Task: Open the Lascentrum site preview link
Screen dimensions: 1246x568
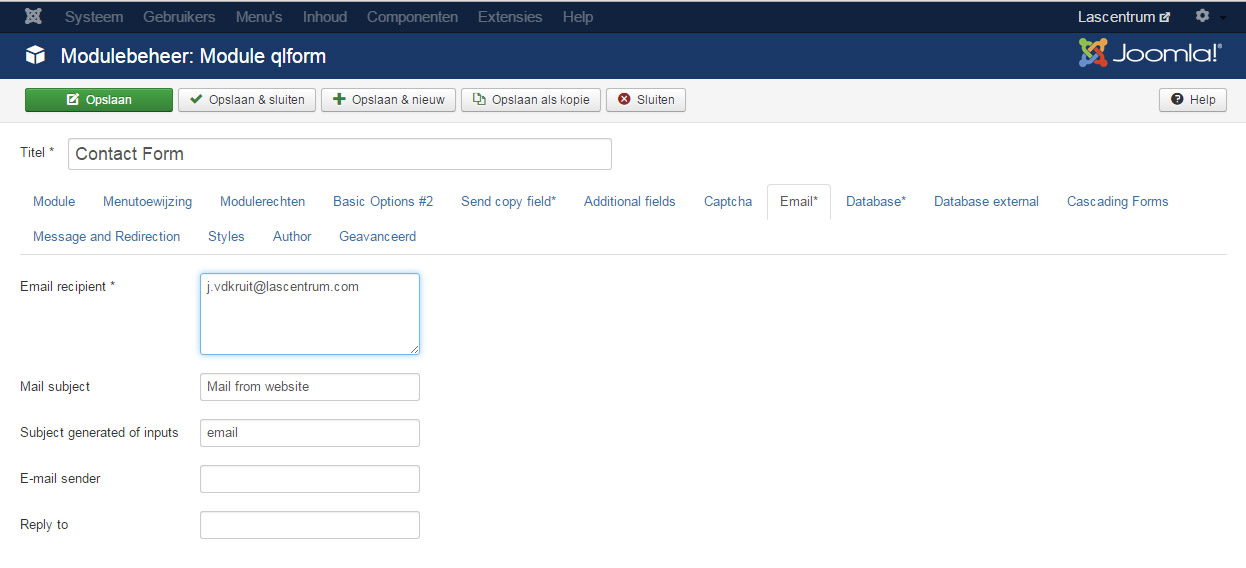Action: point(1123,17)
